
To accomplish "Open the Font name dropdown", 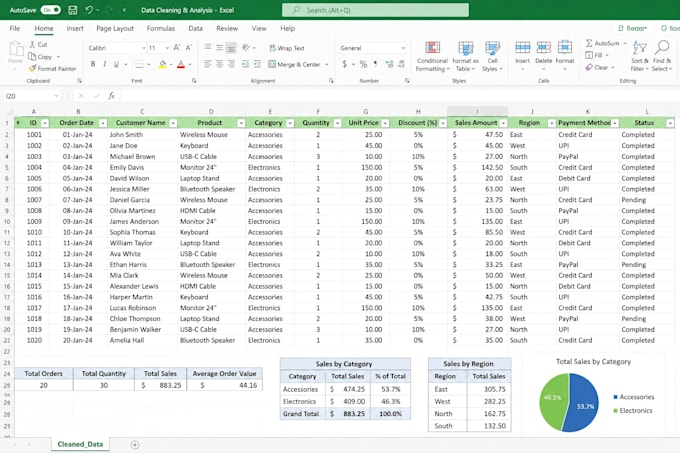I will click(144, 48).
